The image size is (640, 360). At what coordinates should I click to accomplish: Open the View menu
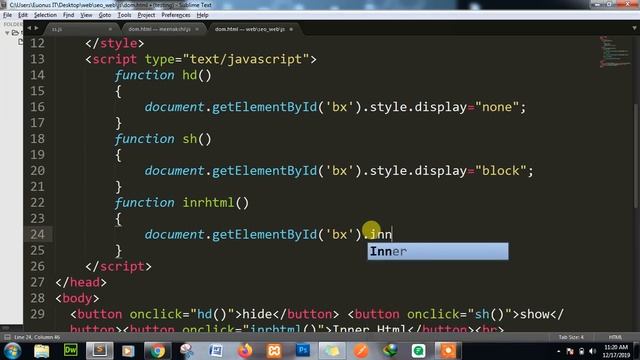coord(86,15)
